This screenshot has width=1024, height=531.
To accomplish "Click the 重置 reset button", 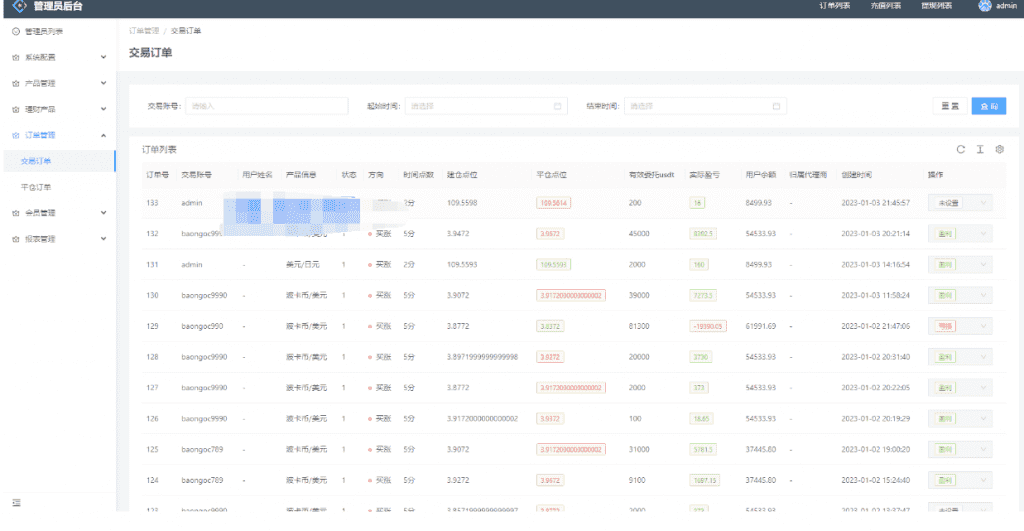I will 950,106.
